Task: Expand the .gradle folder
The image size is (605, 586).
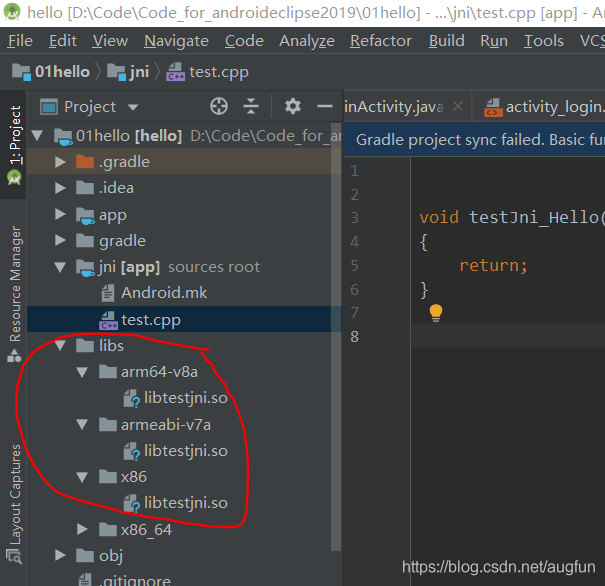Action: point(60,162)
